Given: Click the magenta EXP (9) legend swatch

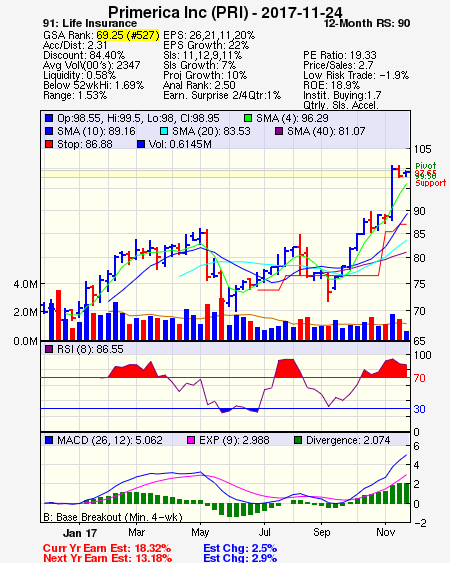Looking at the screenshot, I should 191,440.
